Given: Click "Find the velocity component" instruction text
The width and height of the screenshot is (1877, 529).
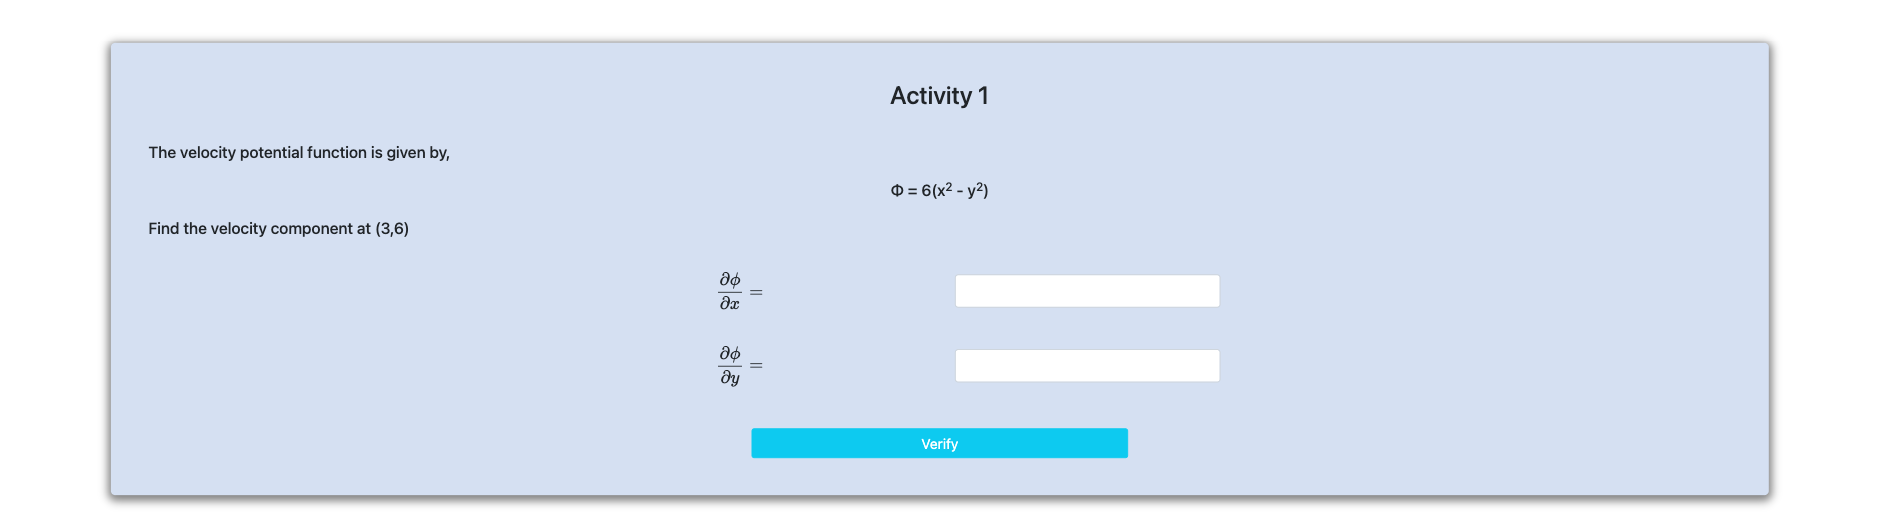Looking at the screenshot, I should (278, 229).
